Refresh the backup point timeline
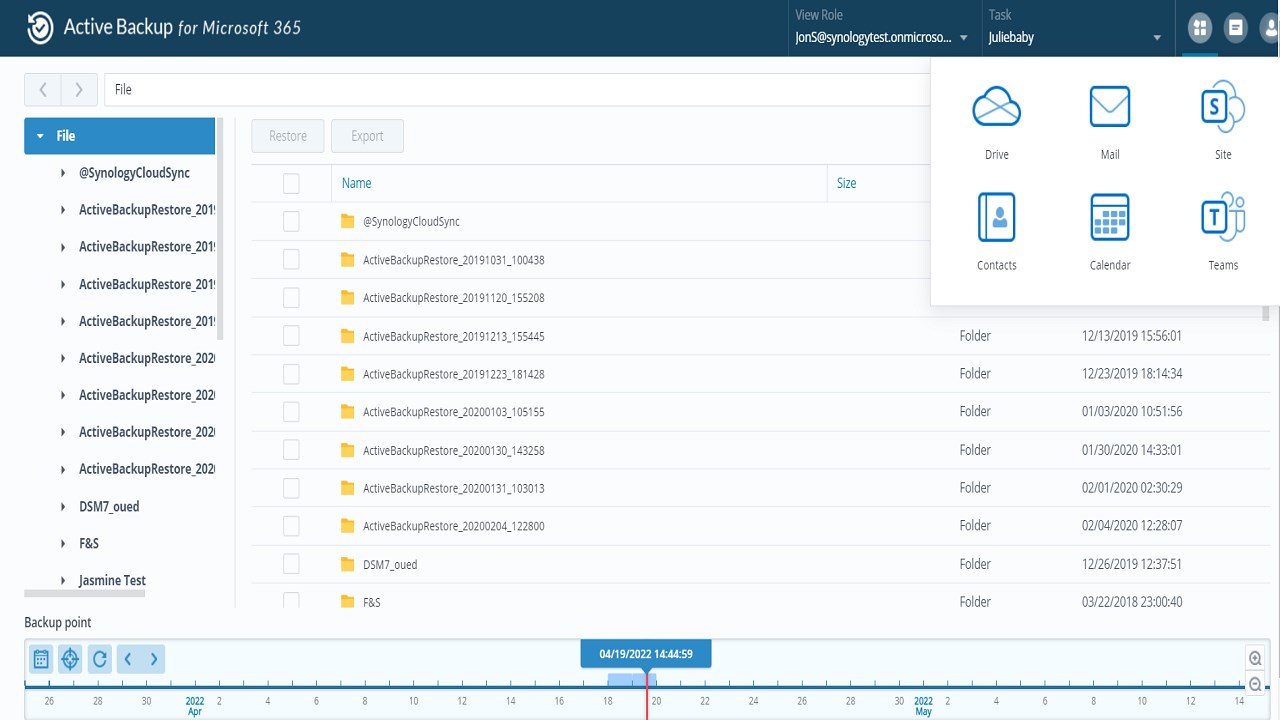Screen dimensions: 1280x720 (x=99, y=659)
